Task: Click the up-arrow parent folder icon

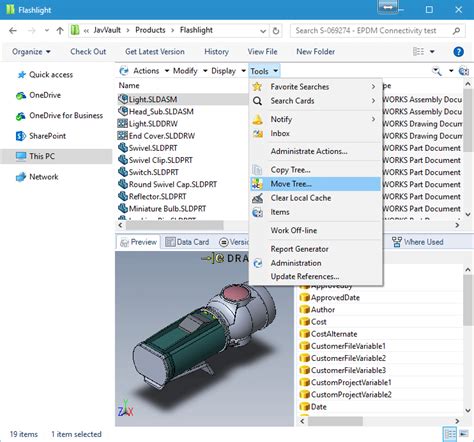Action: pyautogui.click(x=60, y=31)
